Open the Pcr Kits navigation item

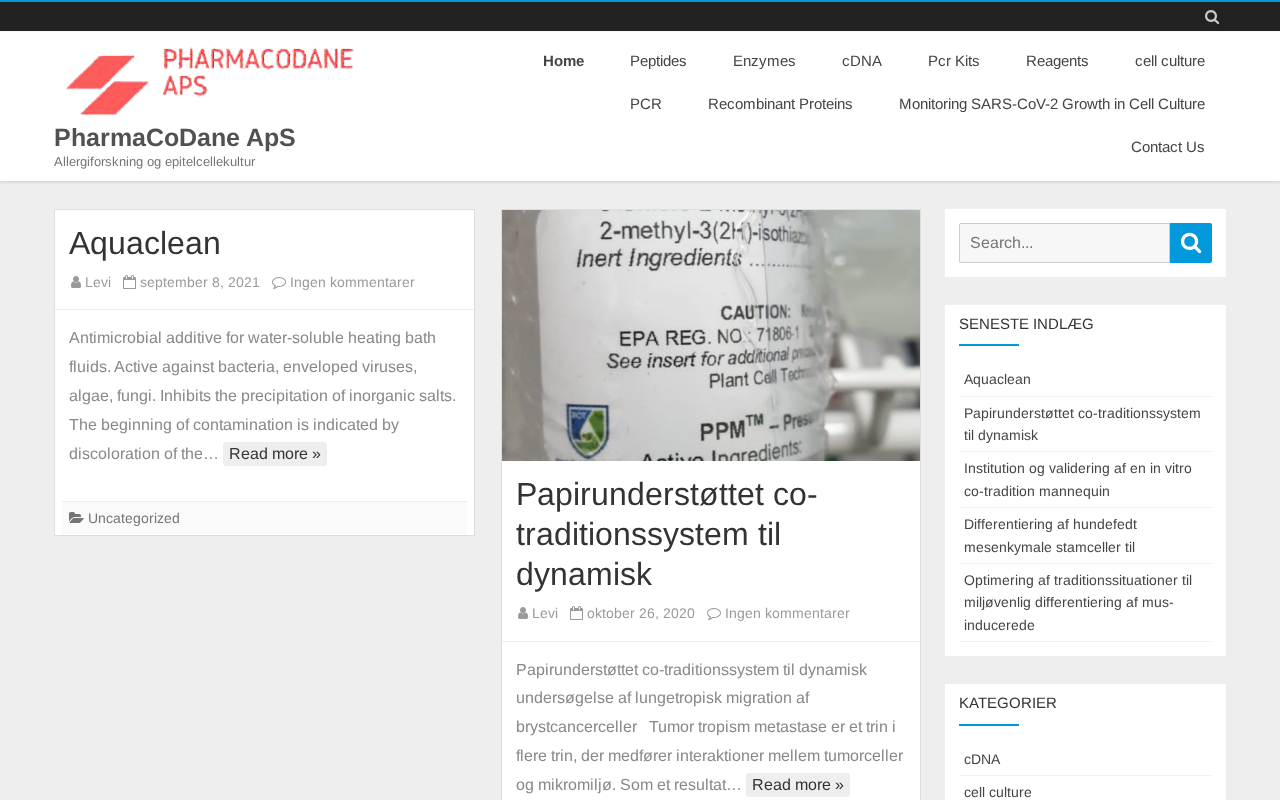pos(953,61)
